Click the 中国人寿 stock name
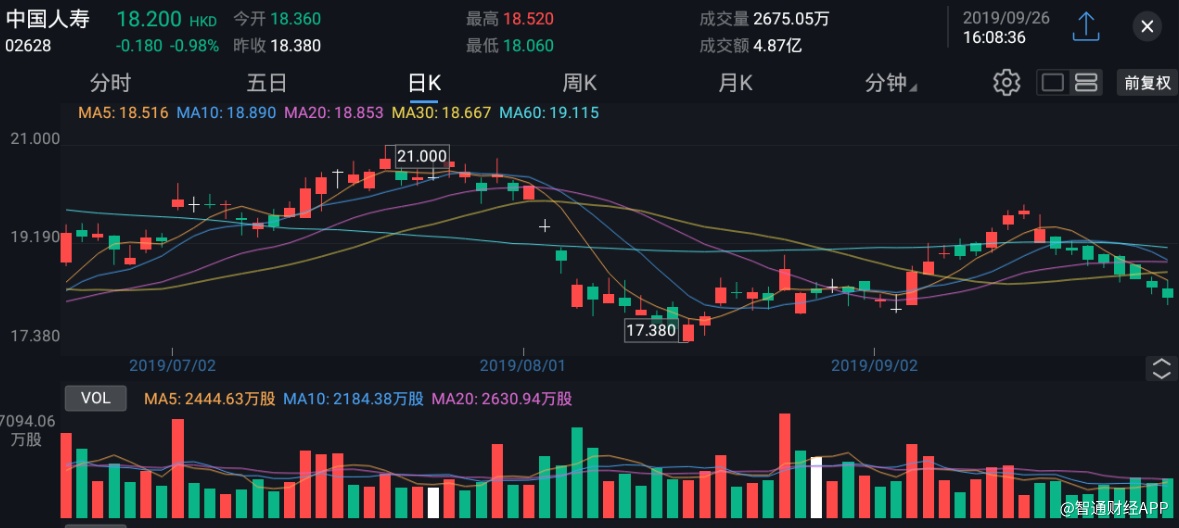This screenshot has height=528, width=1179. click(47, 19)
